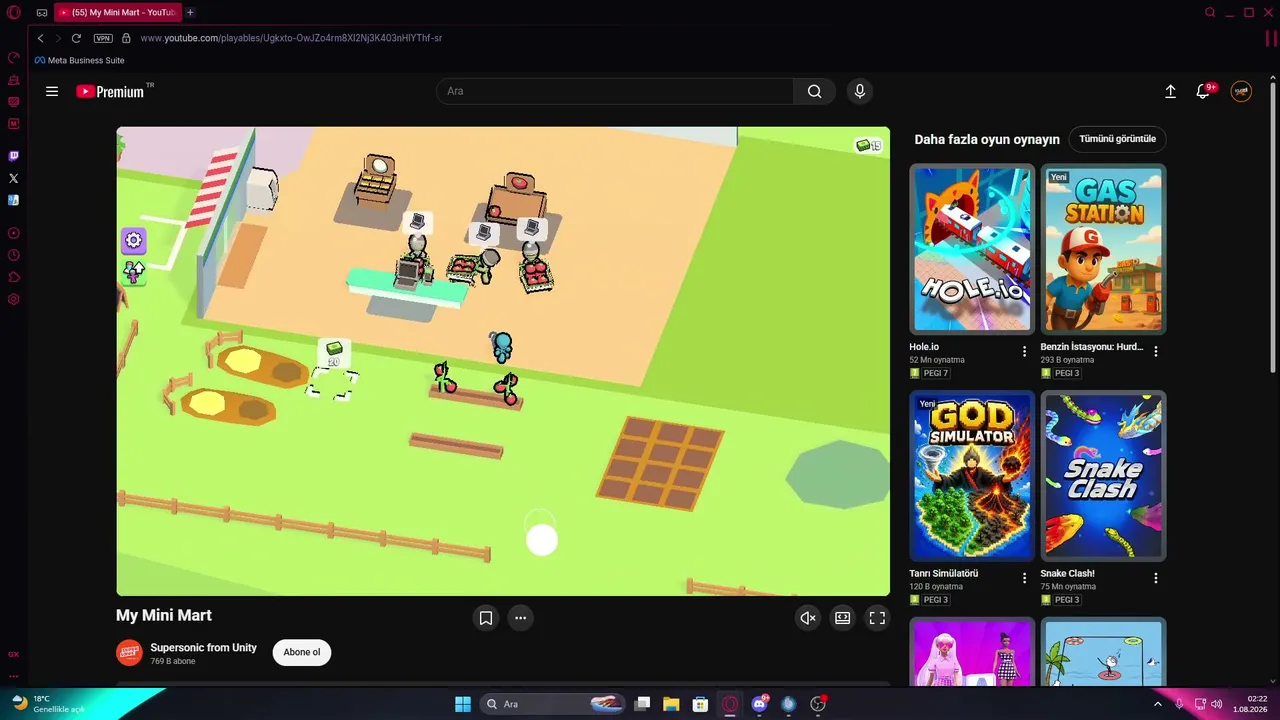Open the YouTube account avatar menu
This screenshot has height=720, width=1280.
click(1241, 91)
